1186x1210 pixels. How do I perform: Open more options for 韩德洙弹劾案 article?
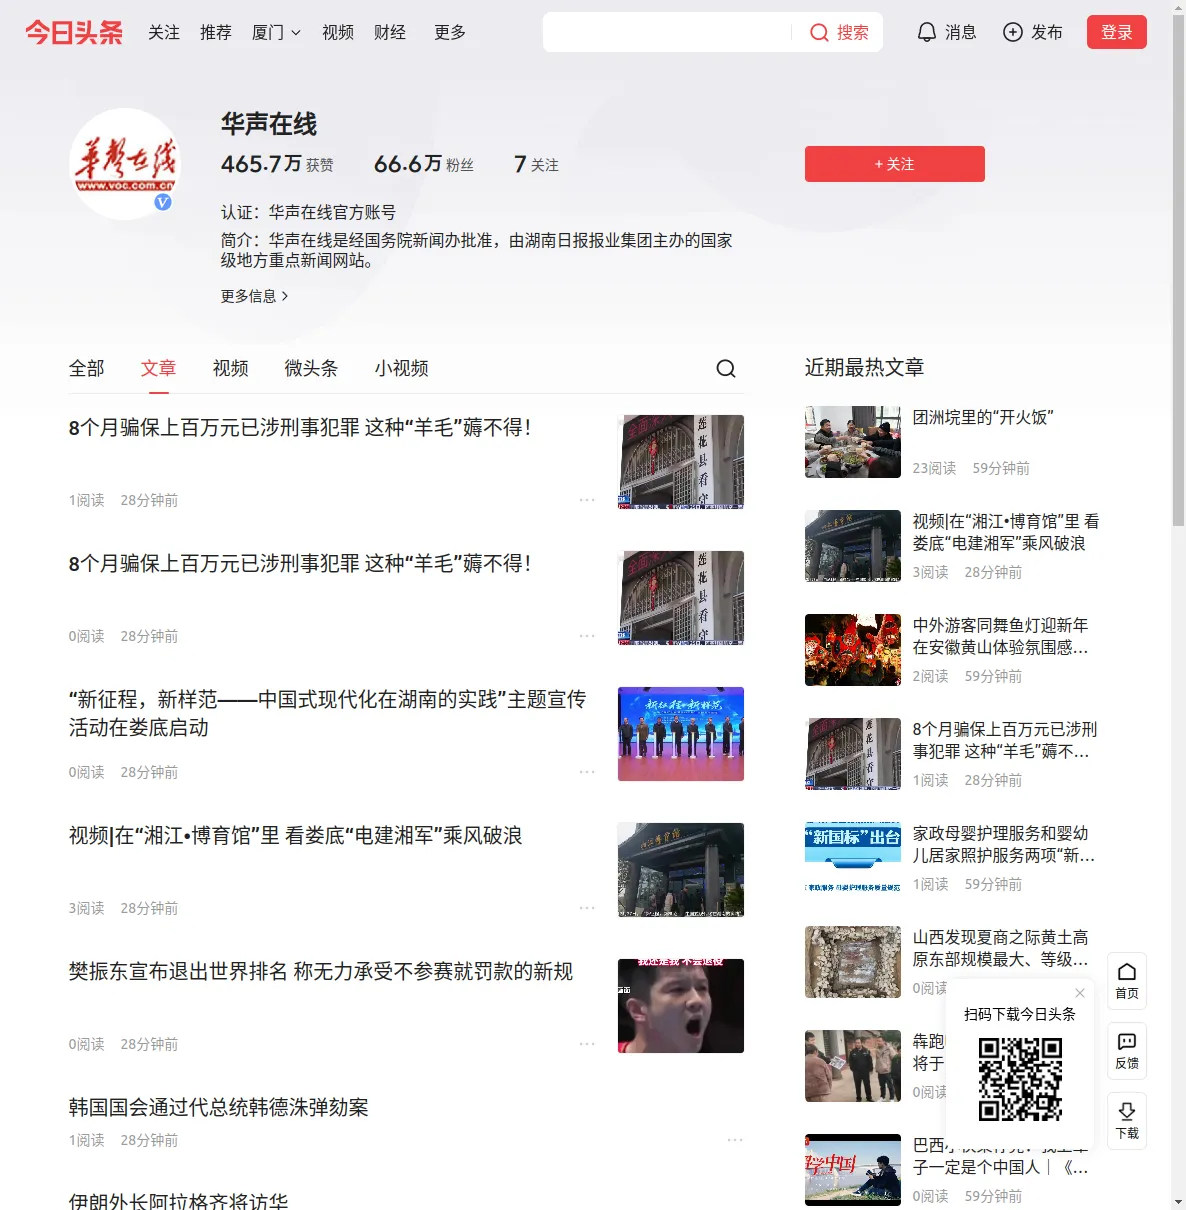click(x=735, y=1140)
